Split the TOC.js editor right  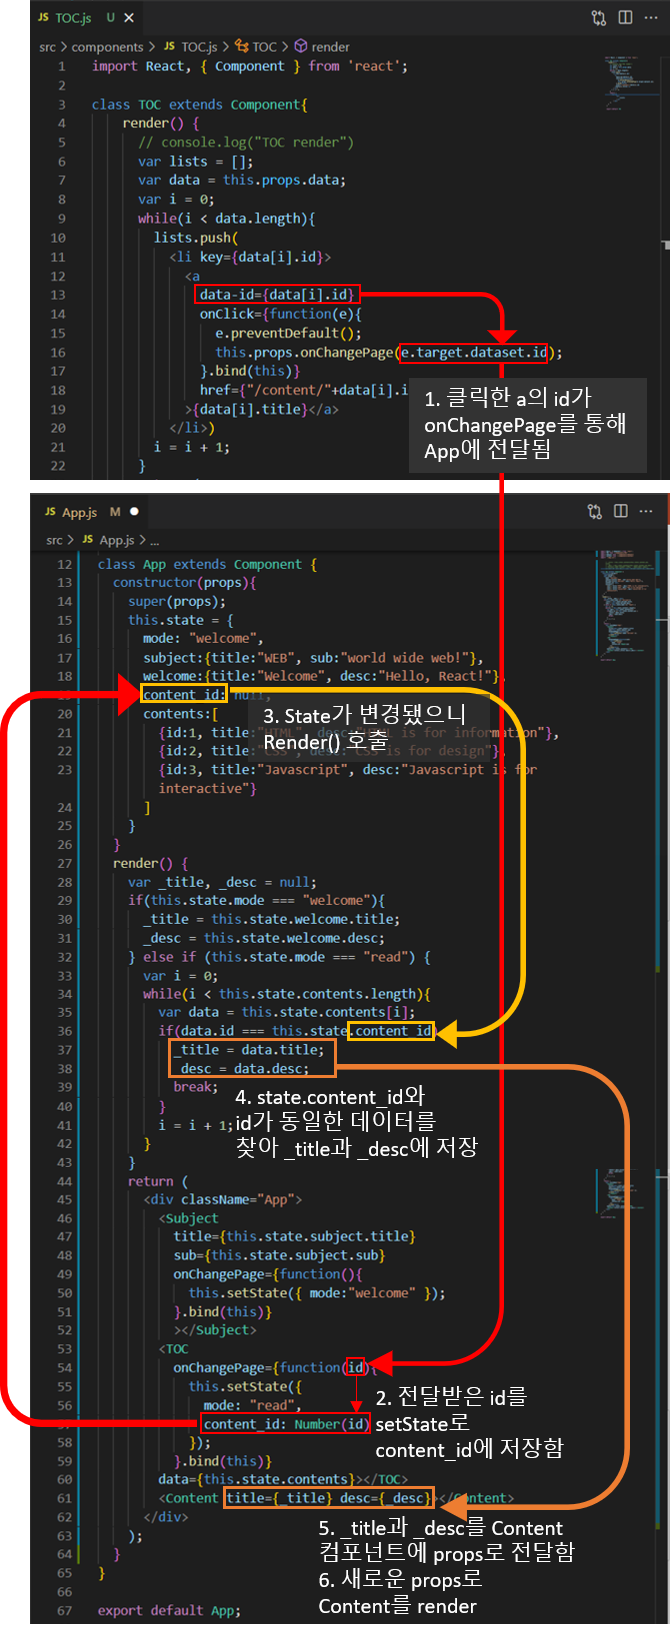click(x=625, y=18)
